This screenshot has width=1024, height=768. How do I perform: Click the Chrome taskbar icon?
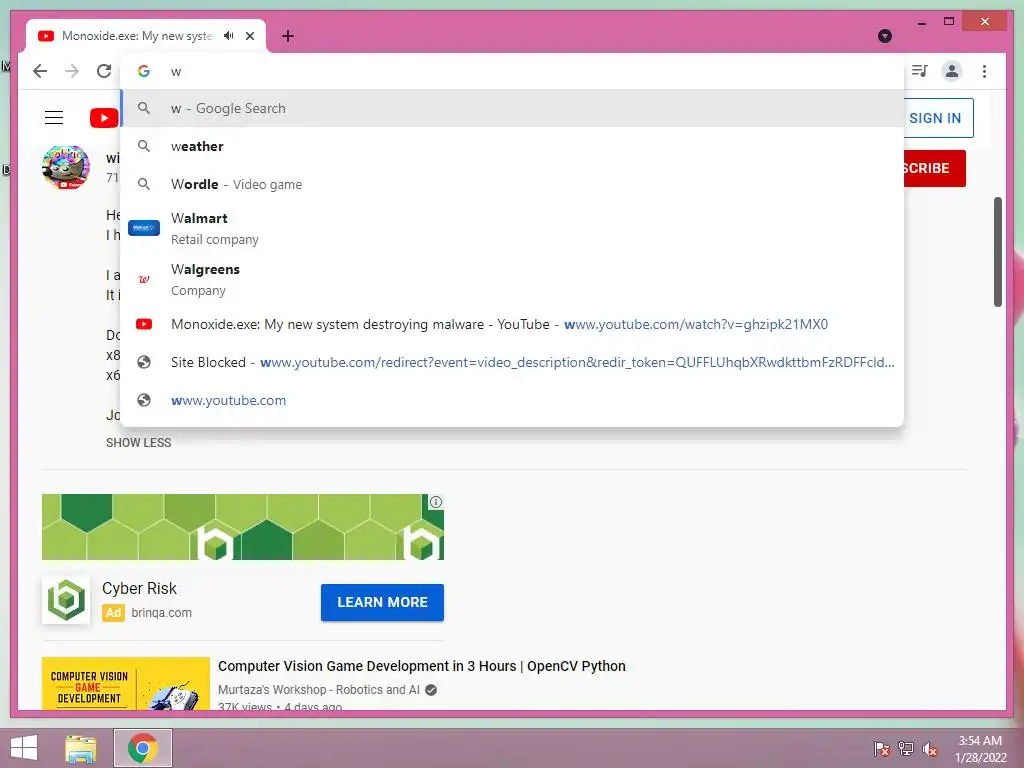coord(143,748)
